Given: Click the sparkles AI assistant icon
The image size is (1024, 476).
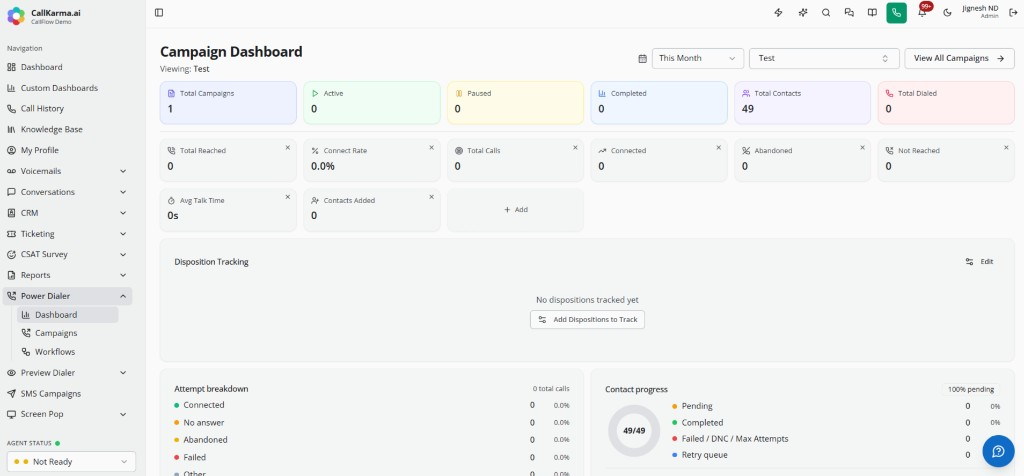Looking at the screenshot, I should 803,12.
